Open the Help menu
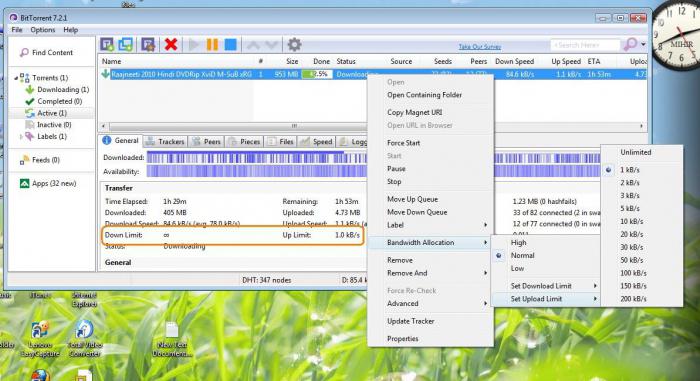700x381 pixels. click(x=71, y=30)
